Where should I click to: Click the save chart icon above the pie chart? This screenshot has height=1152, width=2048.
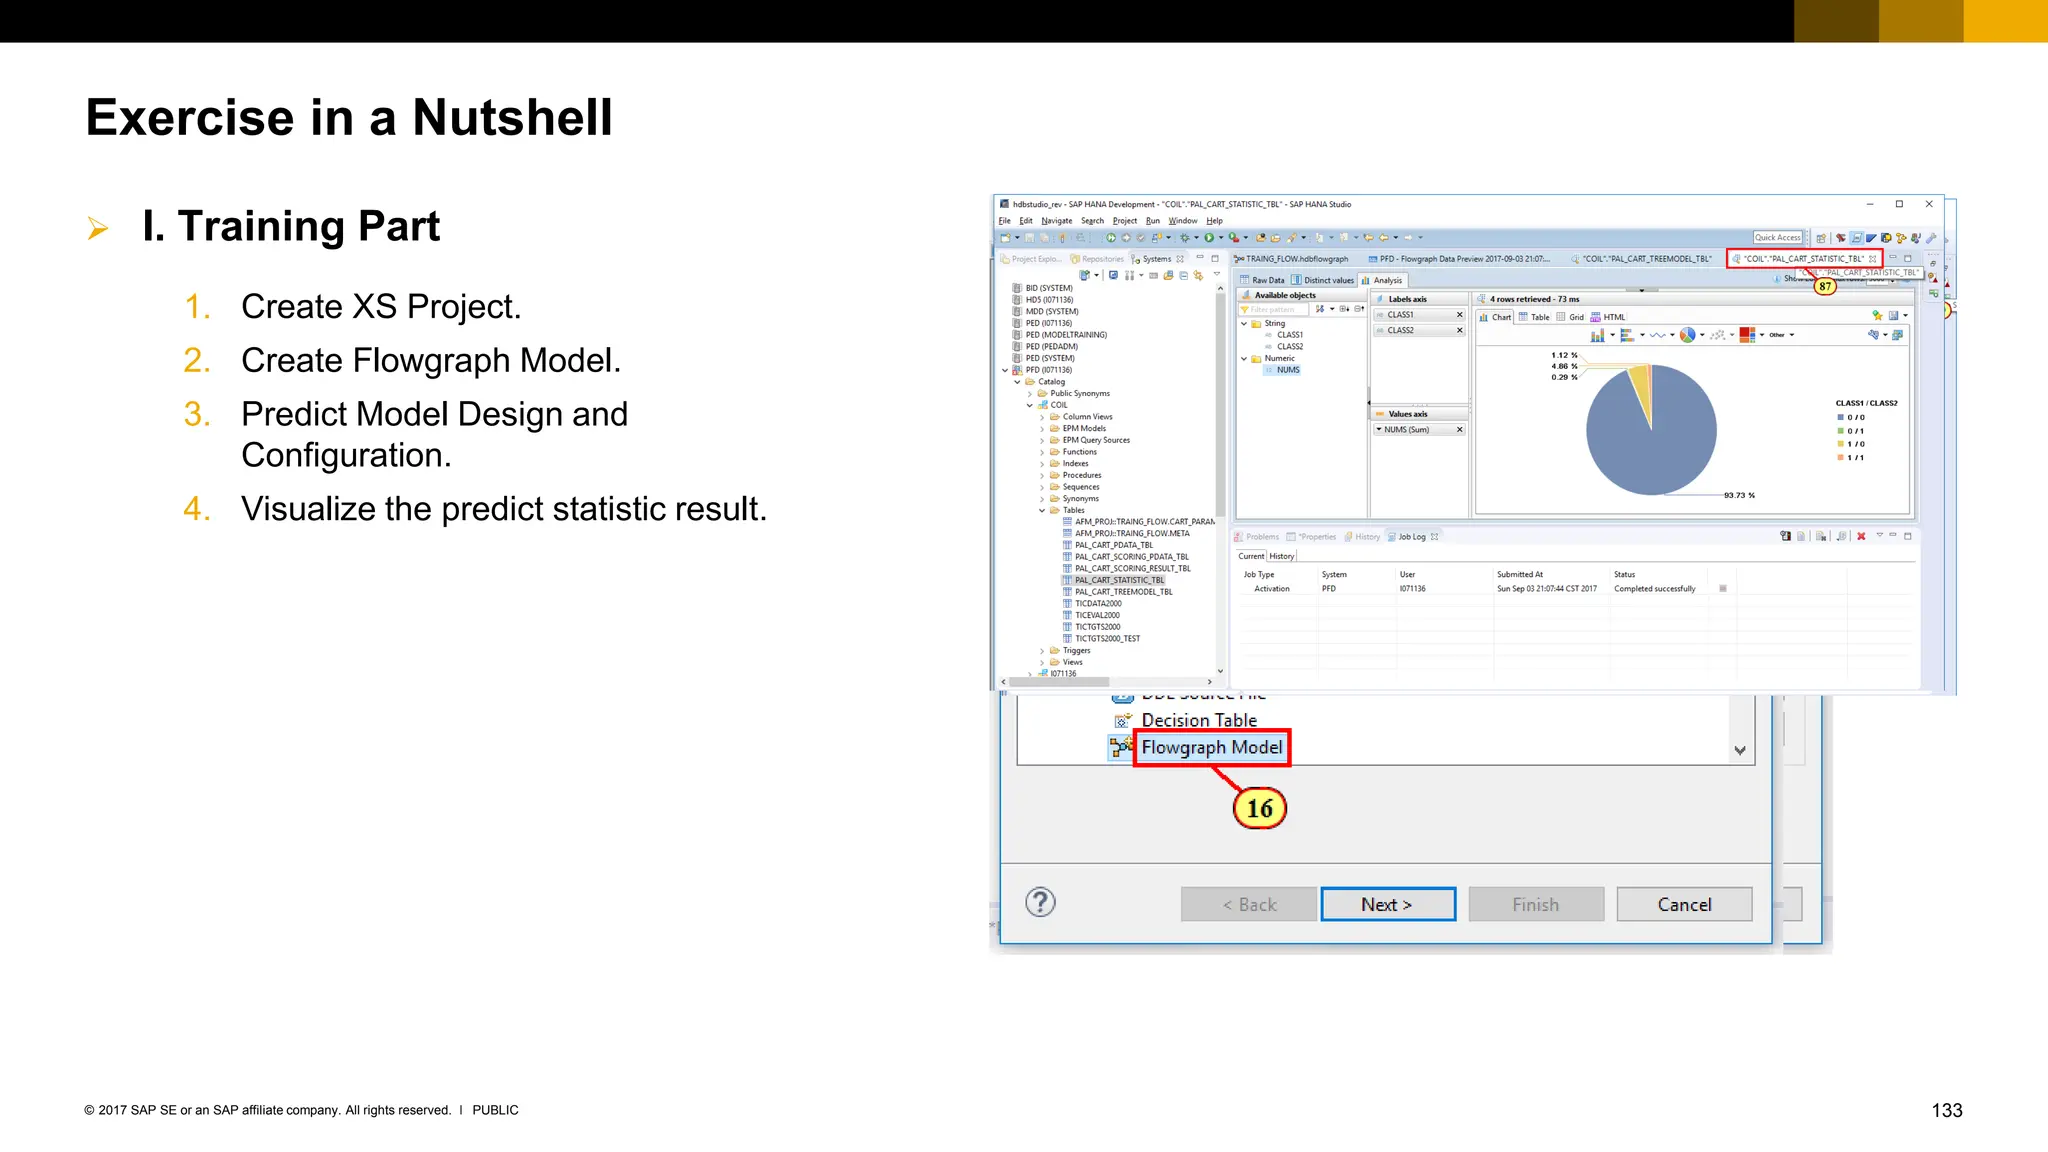pyautogui.click(x=1893, y=316)
